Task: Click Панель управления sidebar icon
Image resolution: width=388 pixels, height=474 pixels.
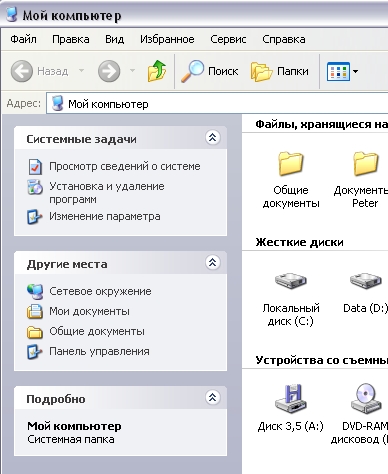Action: pyautogui.click(x=35, y=352)
